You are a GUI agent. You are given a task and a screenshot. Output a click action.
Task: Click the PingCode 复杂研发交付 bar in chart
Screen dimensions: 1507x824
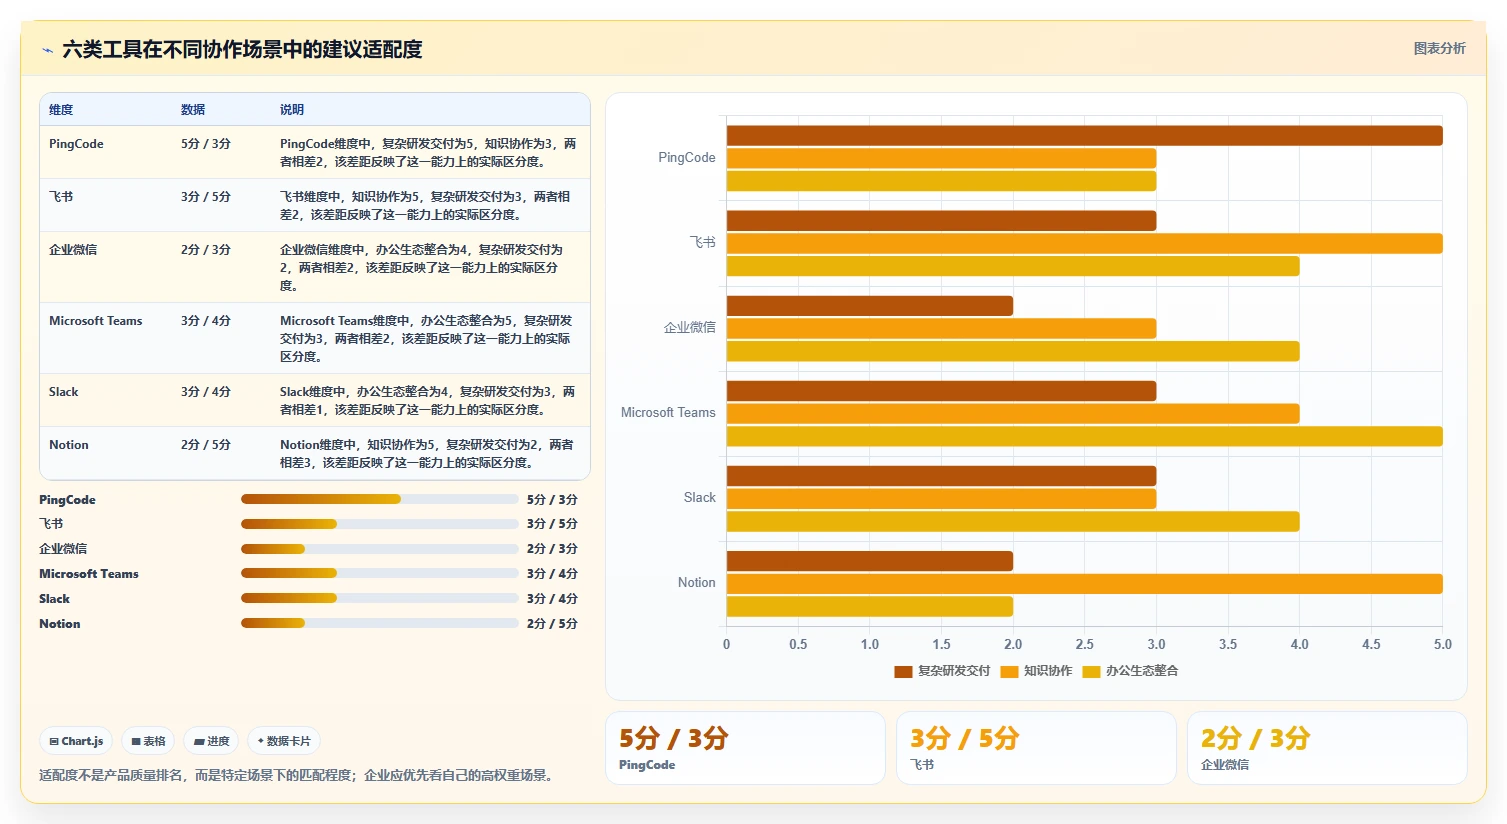(1084, 135)
